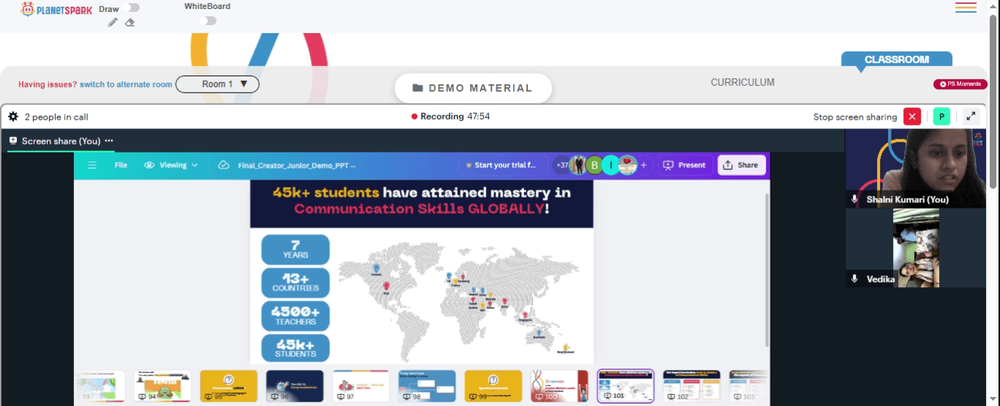Toggle the WhiteBoard switch
The width and height of the screenshot is (1000, 406).
click(207, 20)
